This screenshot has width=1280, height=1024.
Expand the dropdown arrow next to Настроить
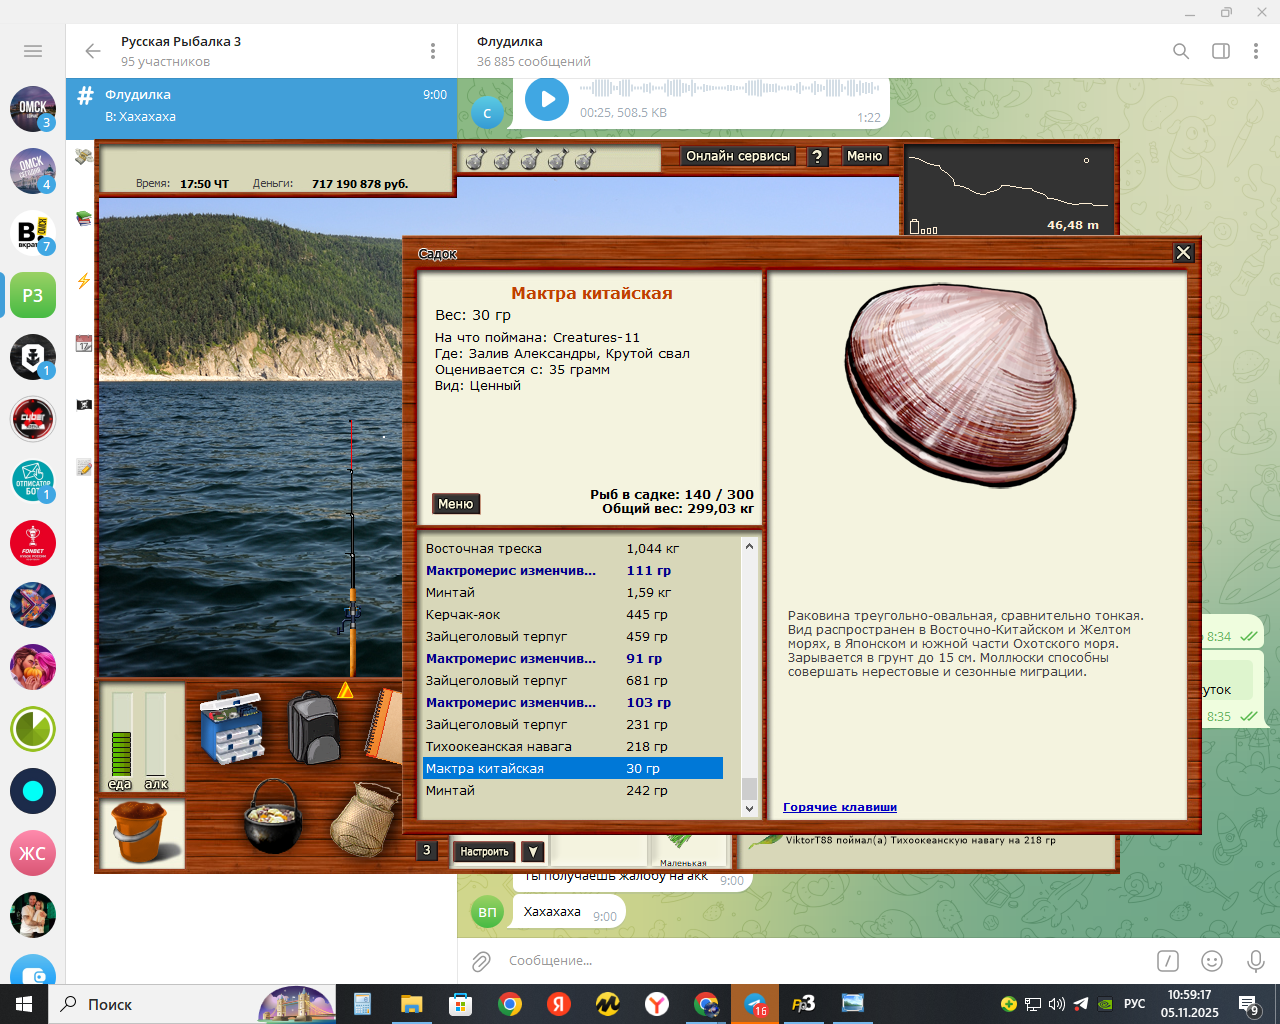click(533, 852)
